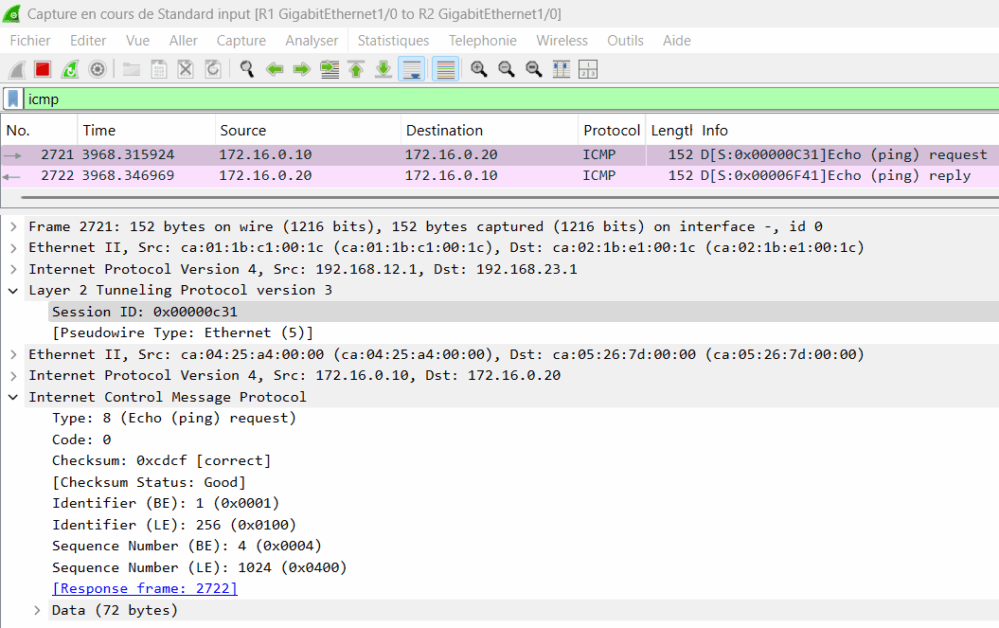Expand the Data (72 bytes) node
The height and width of the screenshot is (628, 999).
point(37,611)
